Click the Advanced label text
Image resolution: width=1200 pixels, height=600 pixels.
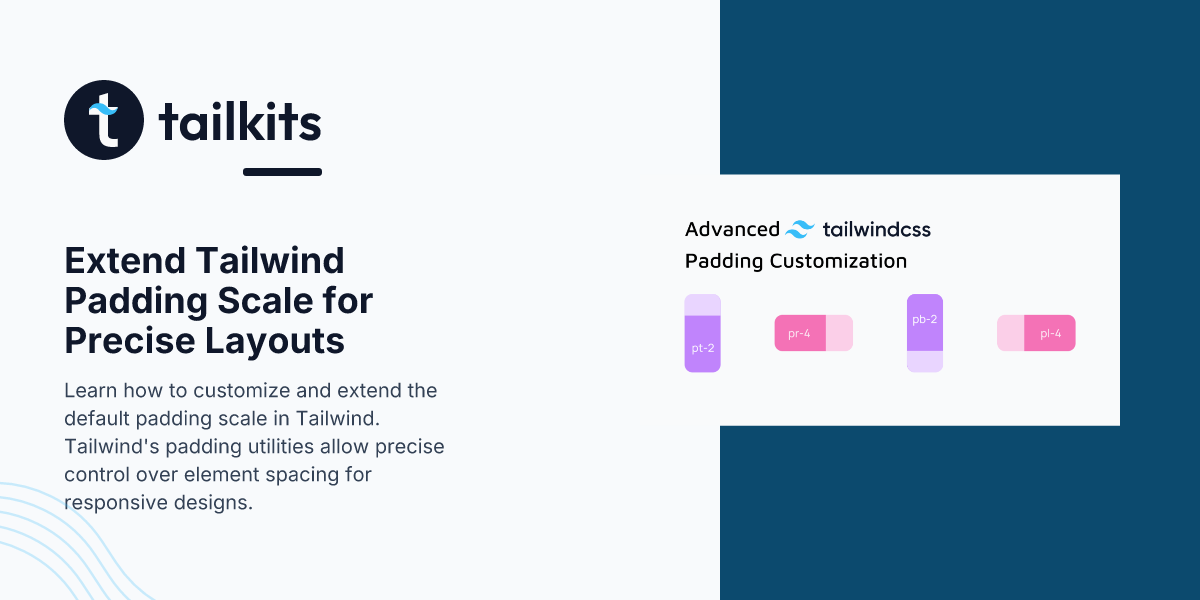pyautogui.click(x=732, y=229)
